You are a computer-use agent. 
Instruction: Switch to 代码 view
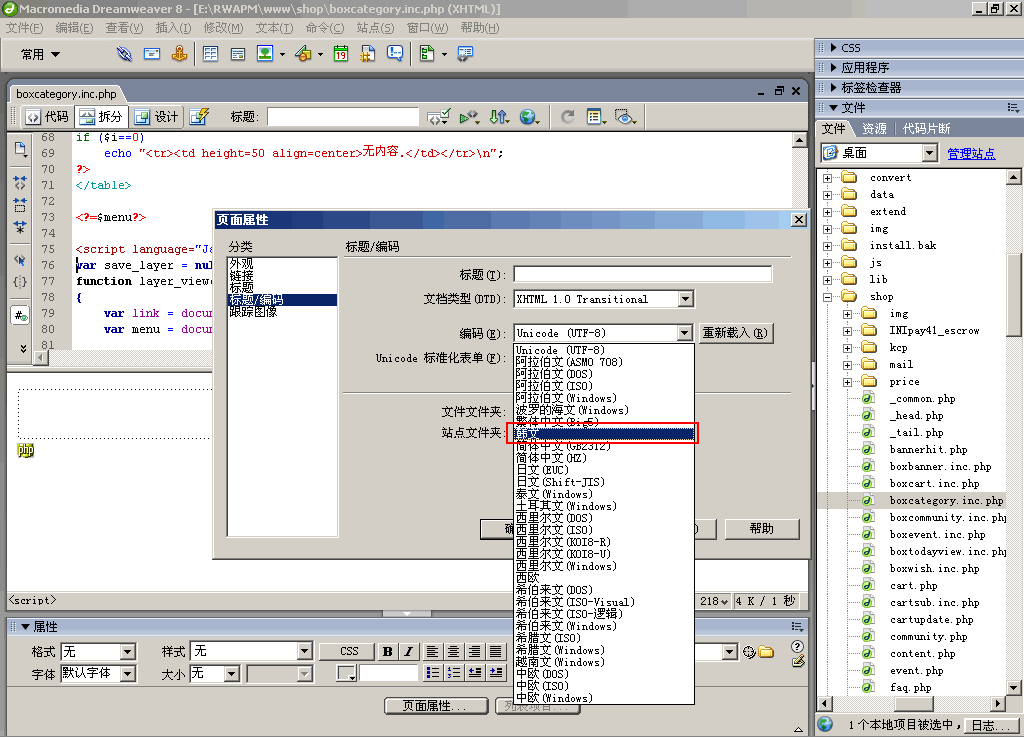[x=46, y=117]
